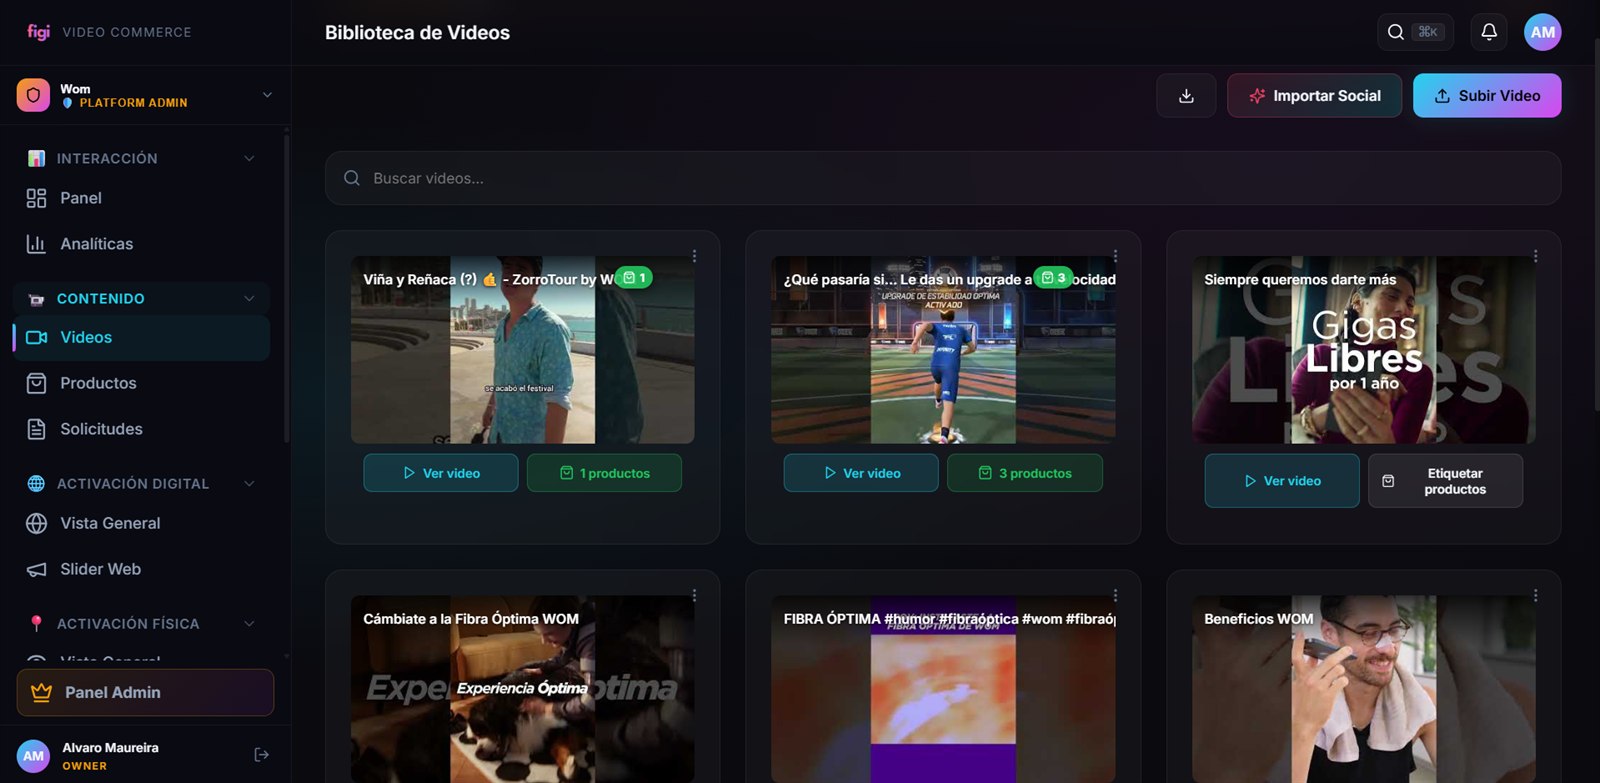Click the 3 products badge on ¿Qué pasaría thumbnail

click(x=1053, y=277)
